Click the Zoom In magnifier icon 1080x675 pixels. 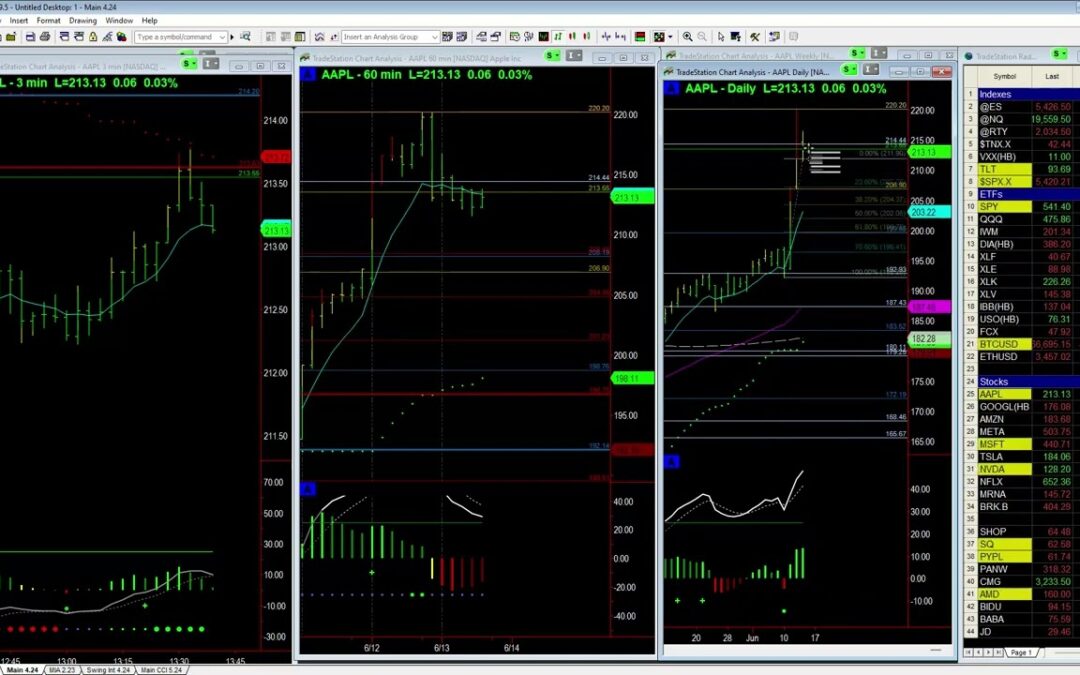pyautogui.click(x=687, y=37)
